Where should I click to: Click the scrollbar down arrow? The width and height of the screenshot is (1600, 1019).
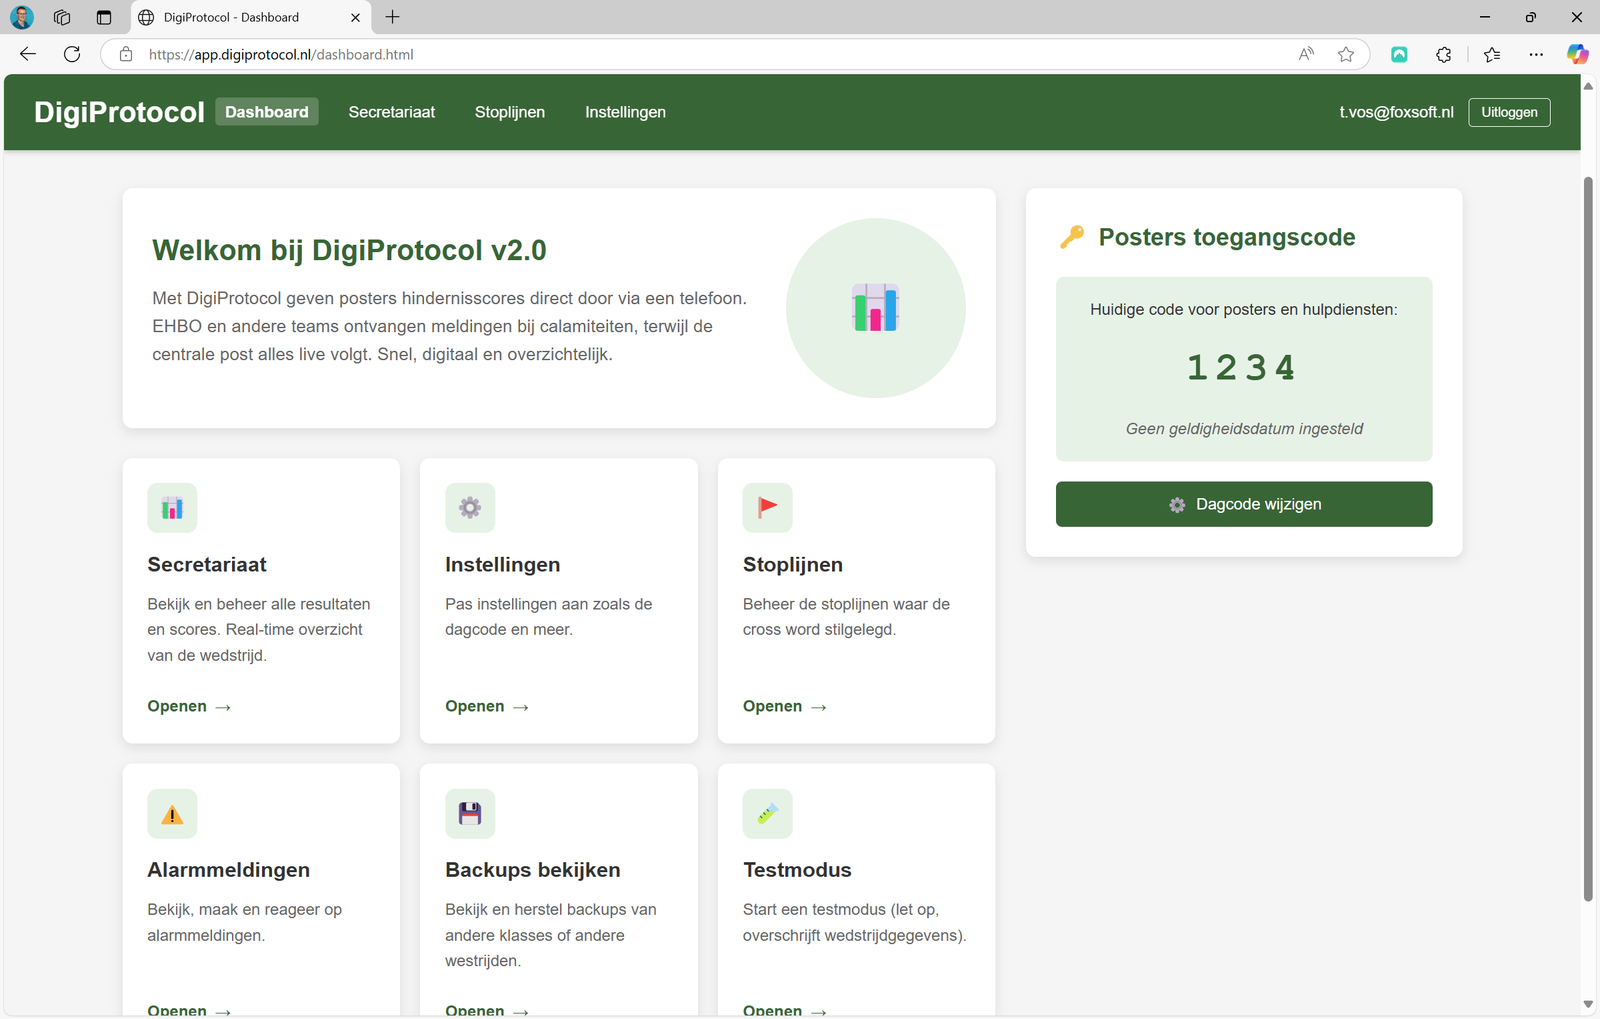pyautogui.click(x=1588, y=1004)
